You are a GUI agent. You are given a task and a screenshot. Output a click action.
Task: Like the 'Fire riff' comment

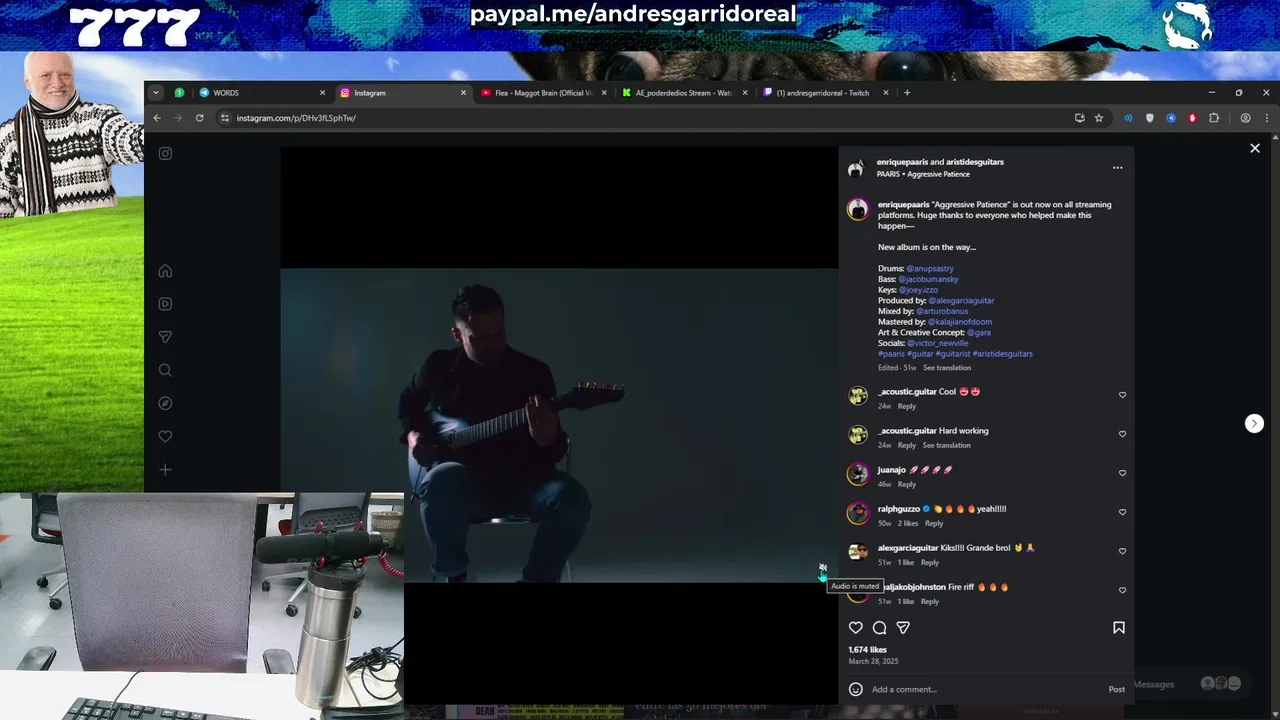click(1122, 590)
